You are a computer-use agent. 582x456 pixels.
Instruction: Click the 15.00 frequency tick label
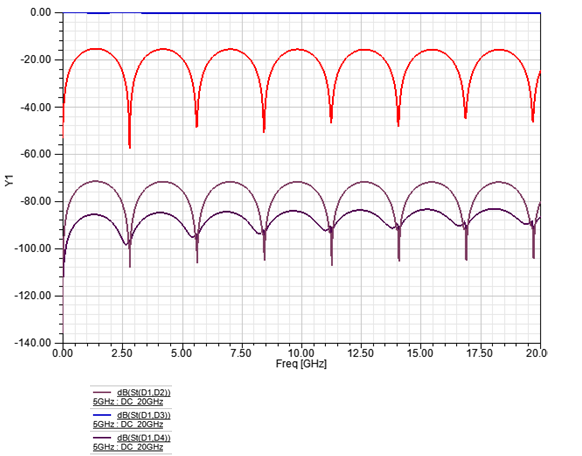420,353
